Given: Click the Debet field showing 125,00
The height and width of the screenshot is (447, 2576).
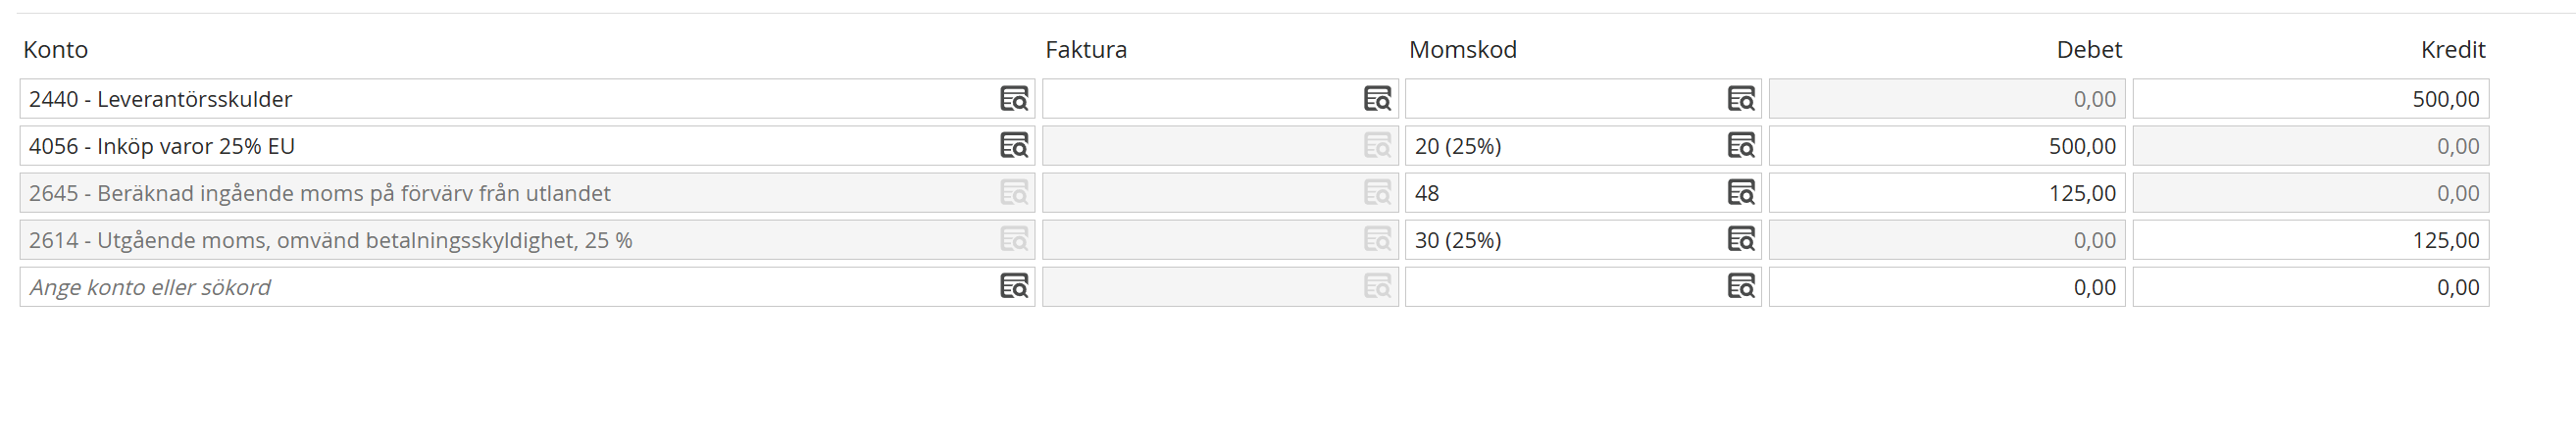Looking at the screenshot, I should [x=1946, y=193].
